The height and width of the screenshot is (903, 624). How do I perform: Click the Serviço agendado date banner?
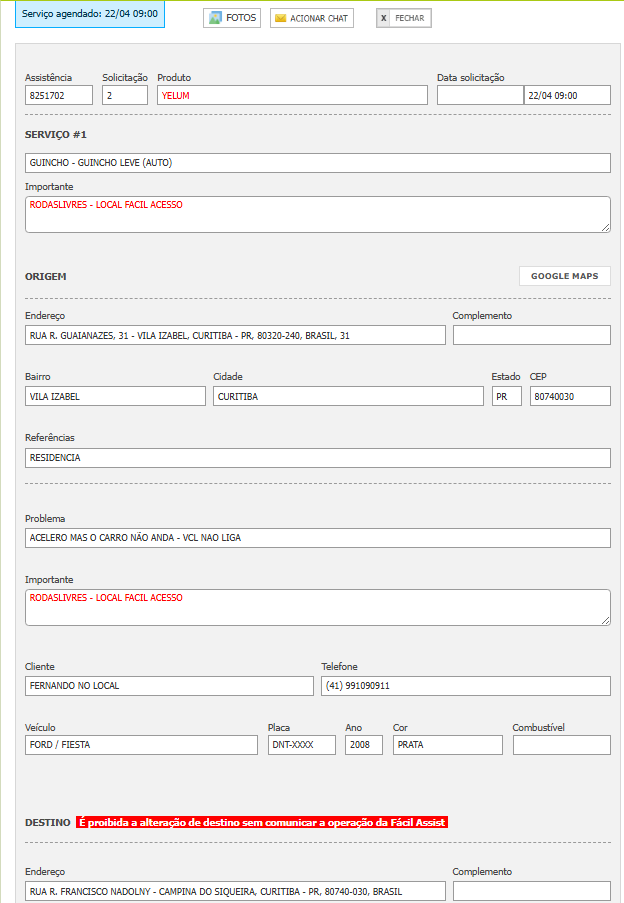90,15
